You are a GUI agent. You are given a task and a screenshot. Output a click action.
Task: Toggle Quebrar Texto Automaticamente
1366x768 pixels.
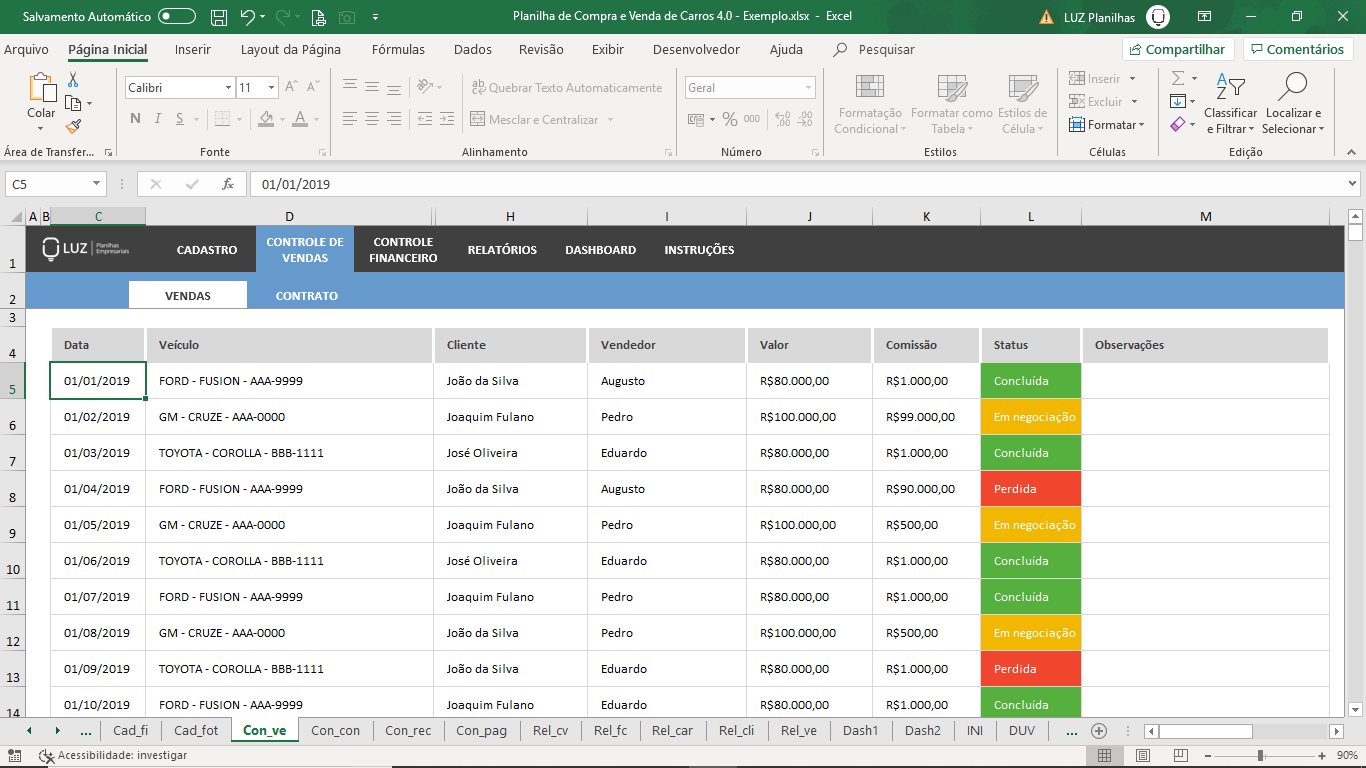click(567, 88)
